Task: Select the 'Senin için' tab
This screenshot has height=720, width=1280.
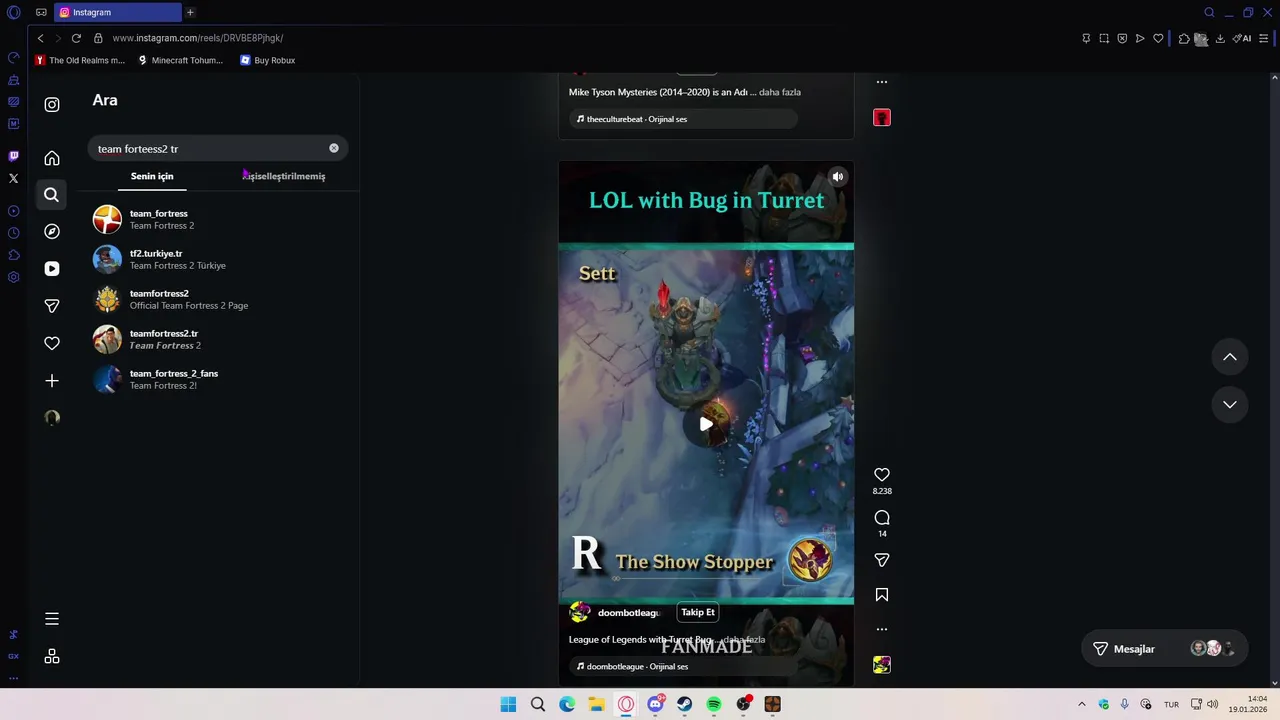Action: (x=152, y=176)
